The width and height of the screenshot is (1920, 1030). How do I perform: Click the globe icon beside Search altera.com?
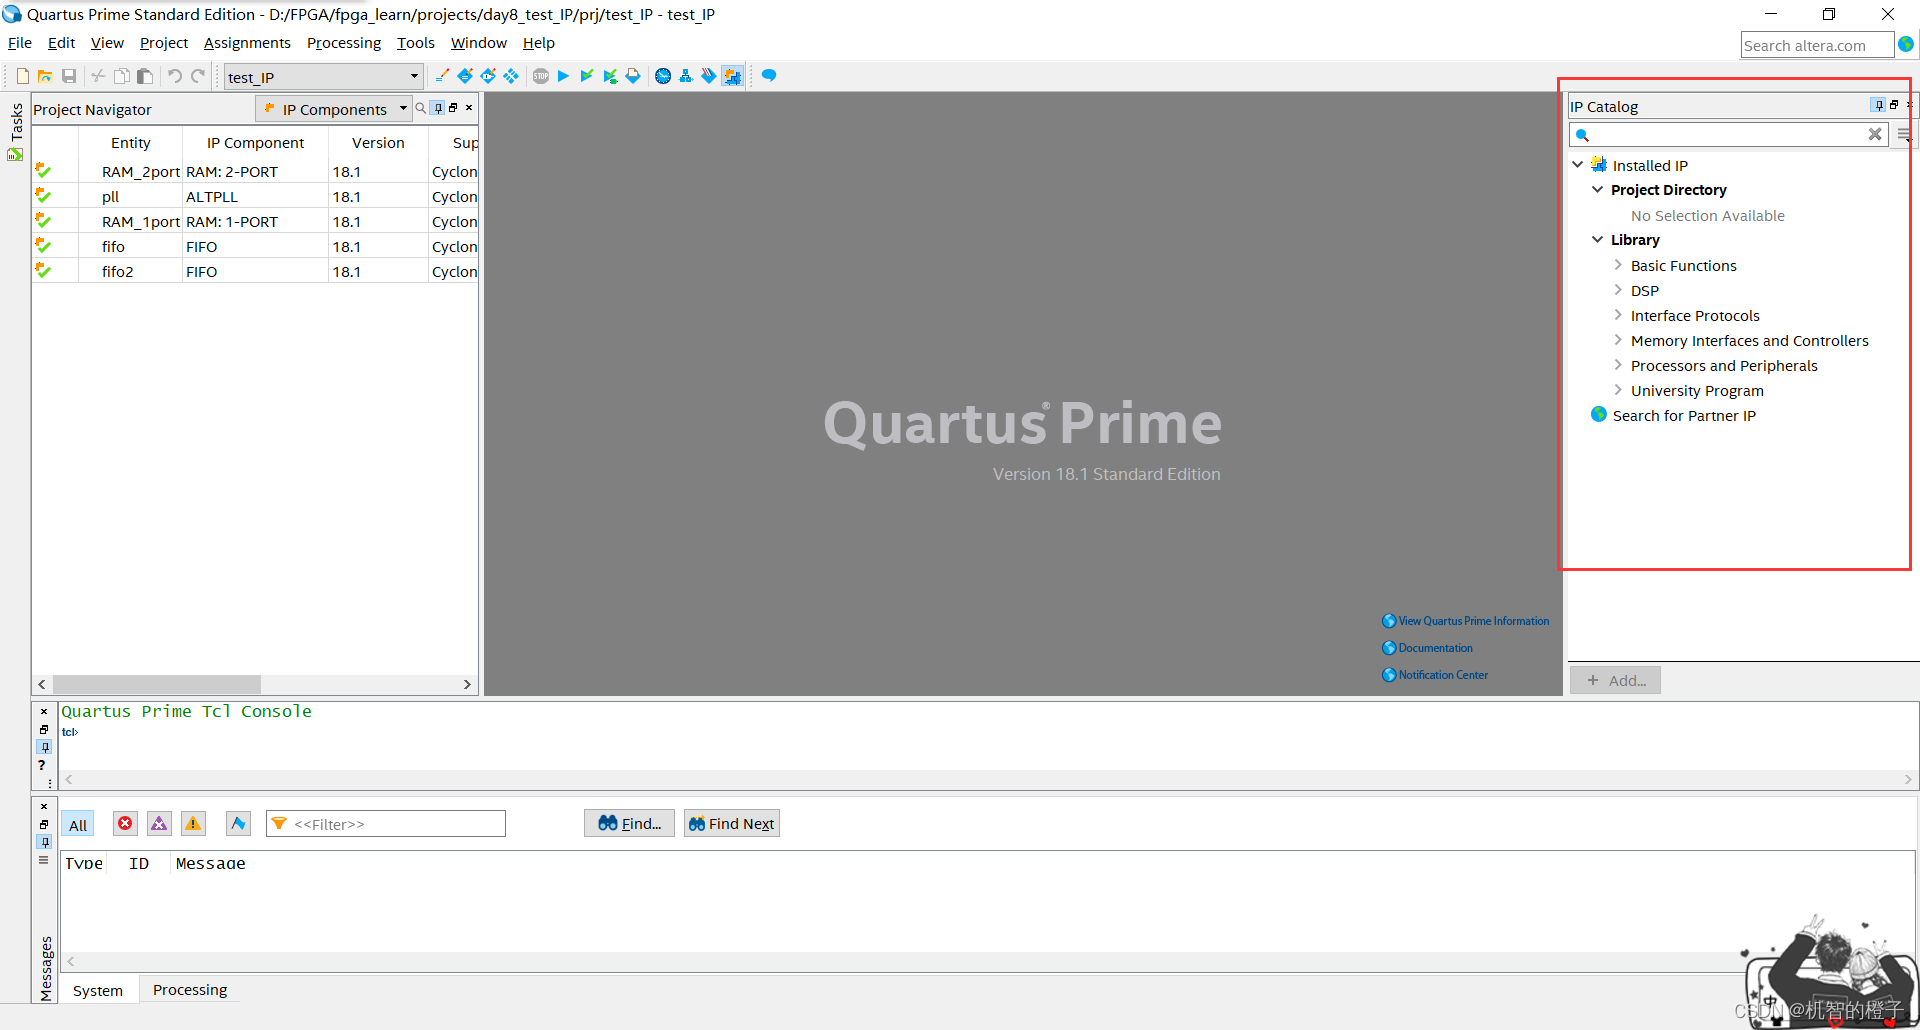1906,44
